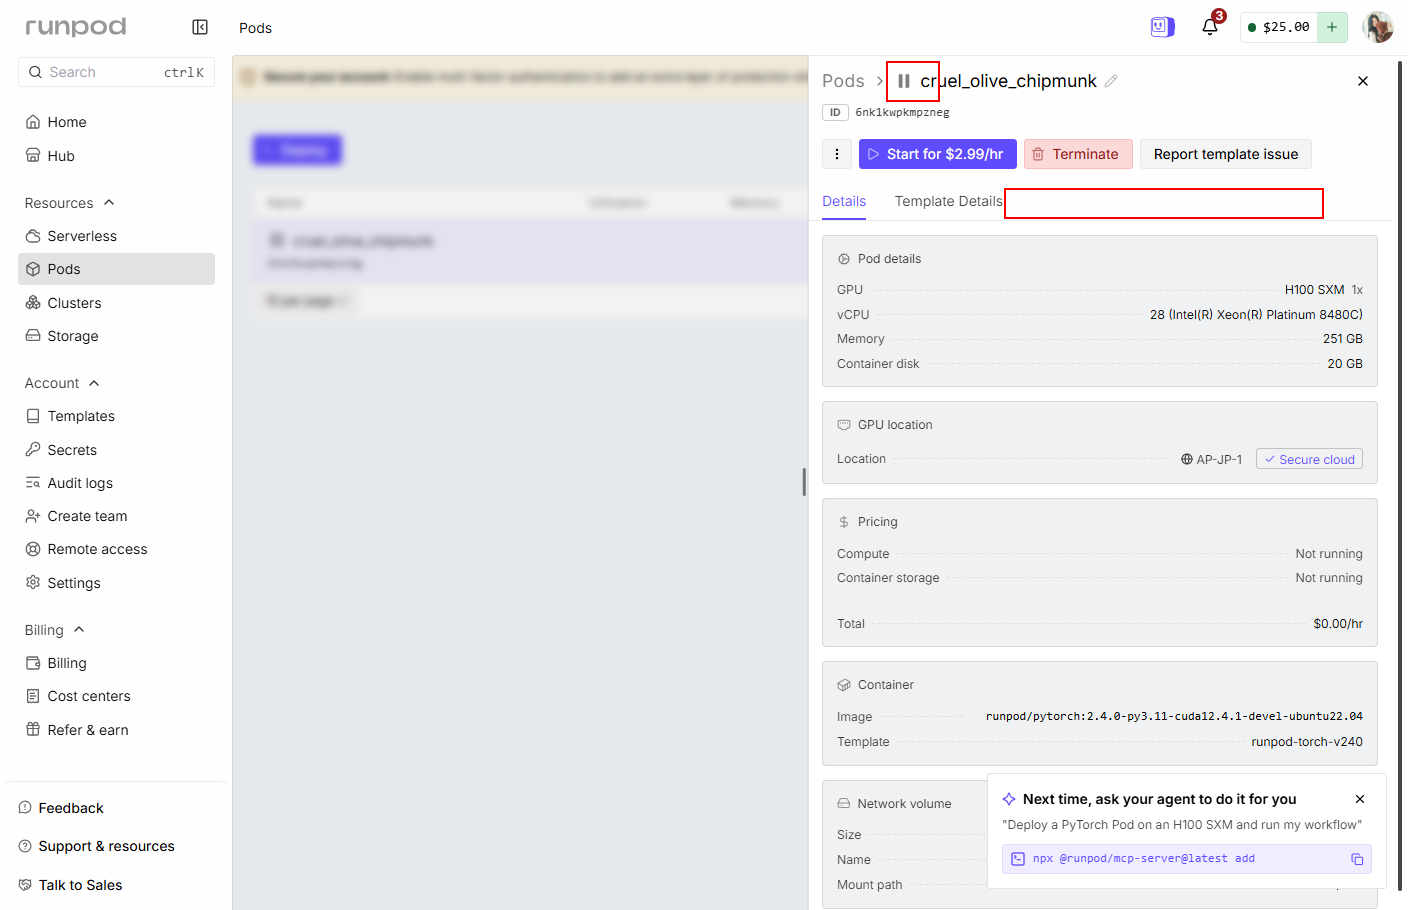Screen dimensions: 1408x910
Task: Go to Home in the sidebar
Action: click(116, 122)
